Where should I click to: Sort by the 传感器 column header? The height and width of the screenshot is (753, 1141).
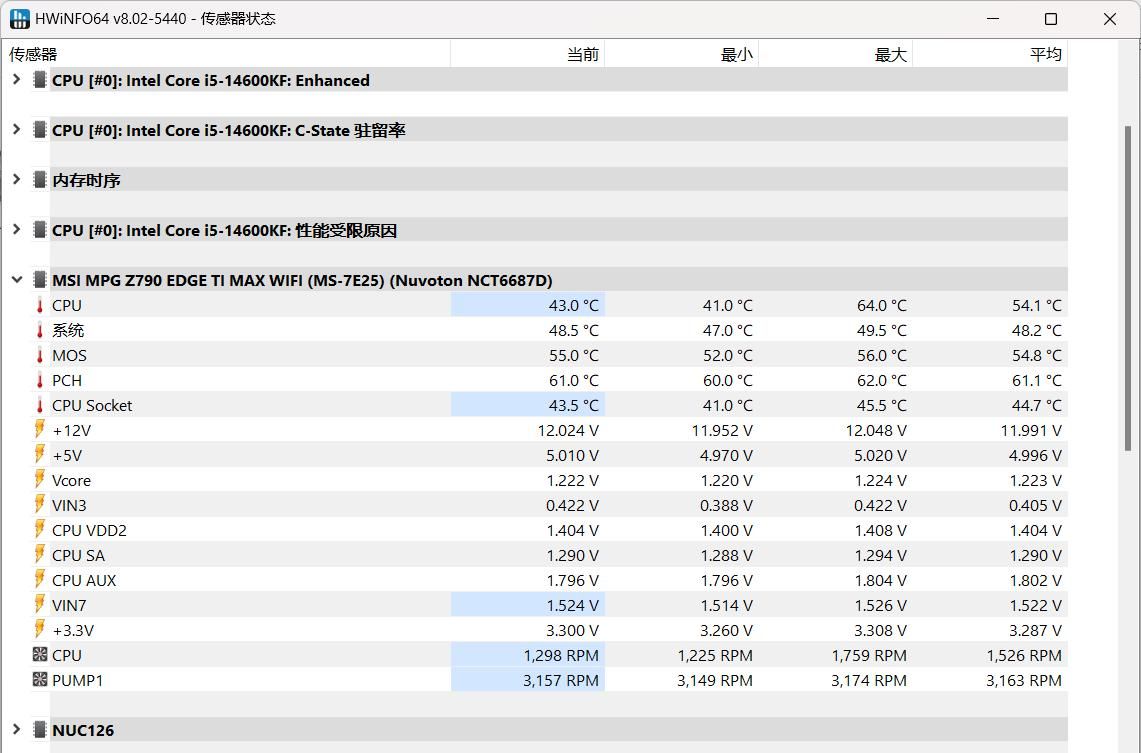pyautogui.click(x=226, y=55)
